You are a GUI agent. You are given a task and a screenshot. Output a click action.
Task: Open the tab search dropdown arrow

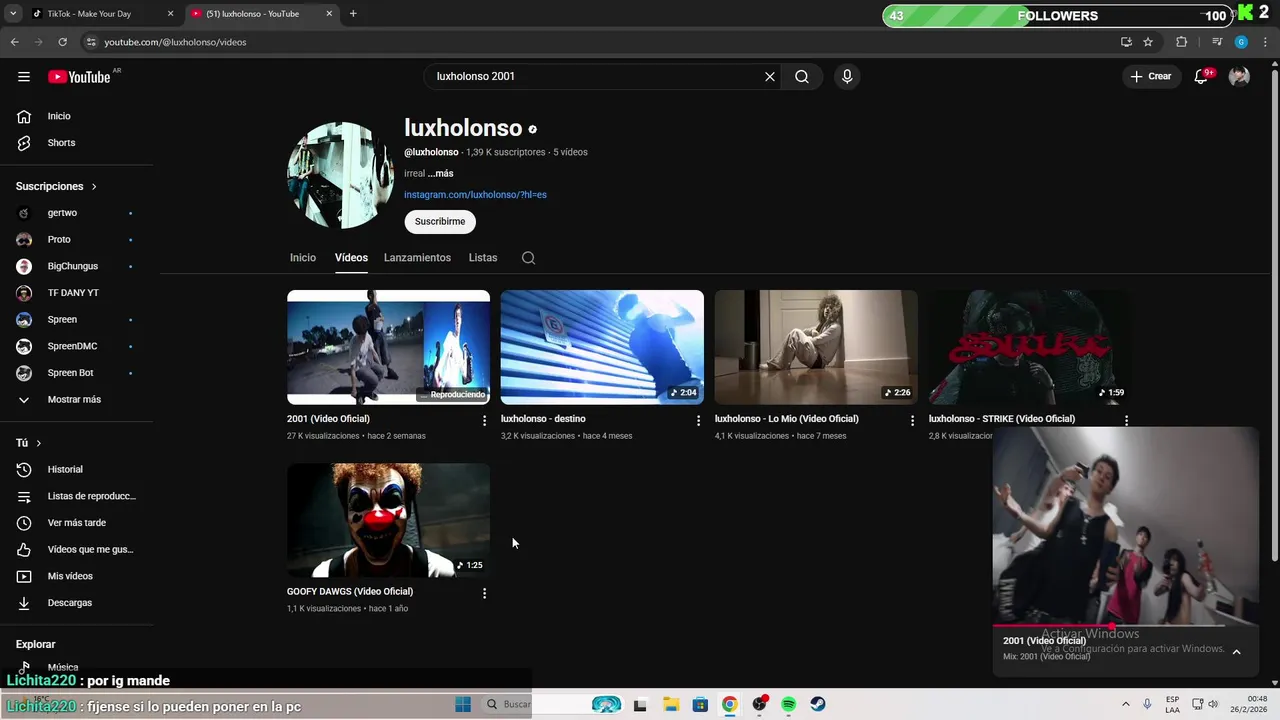(13, 14)
